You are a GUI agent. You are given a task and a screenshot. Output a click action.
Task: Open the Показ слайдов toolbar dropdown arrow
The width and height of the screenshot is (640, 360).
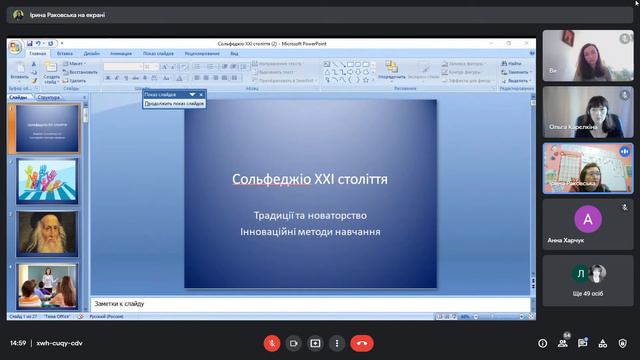point(192,95)
